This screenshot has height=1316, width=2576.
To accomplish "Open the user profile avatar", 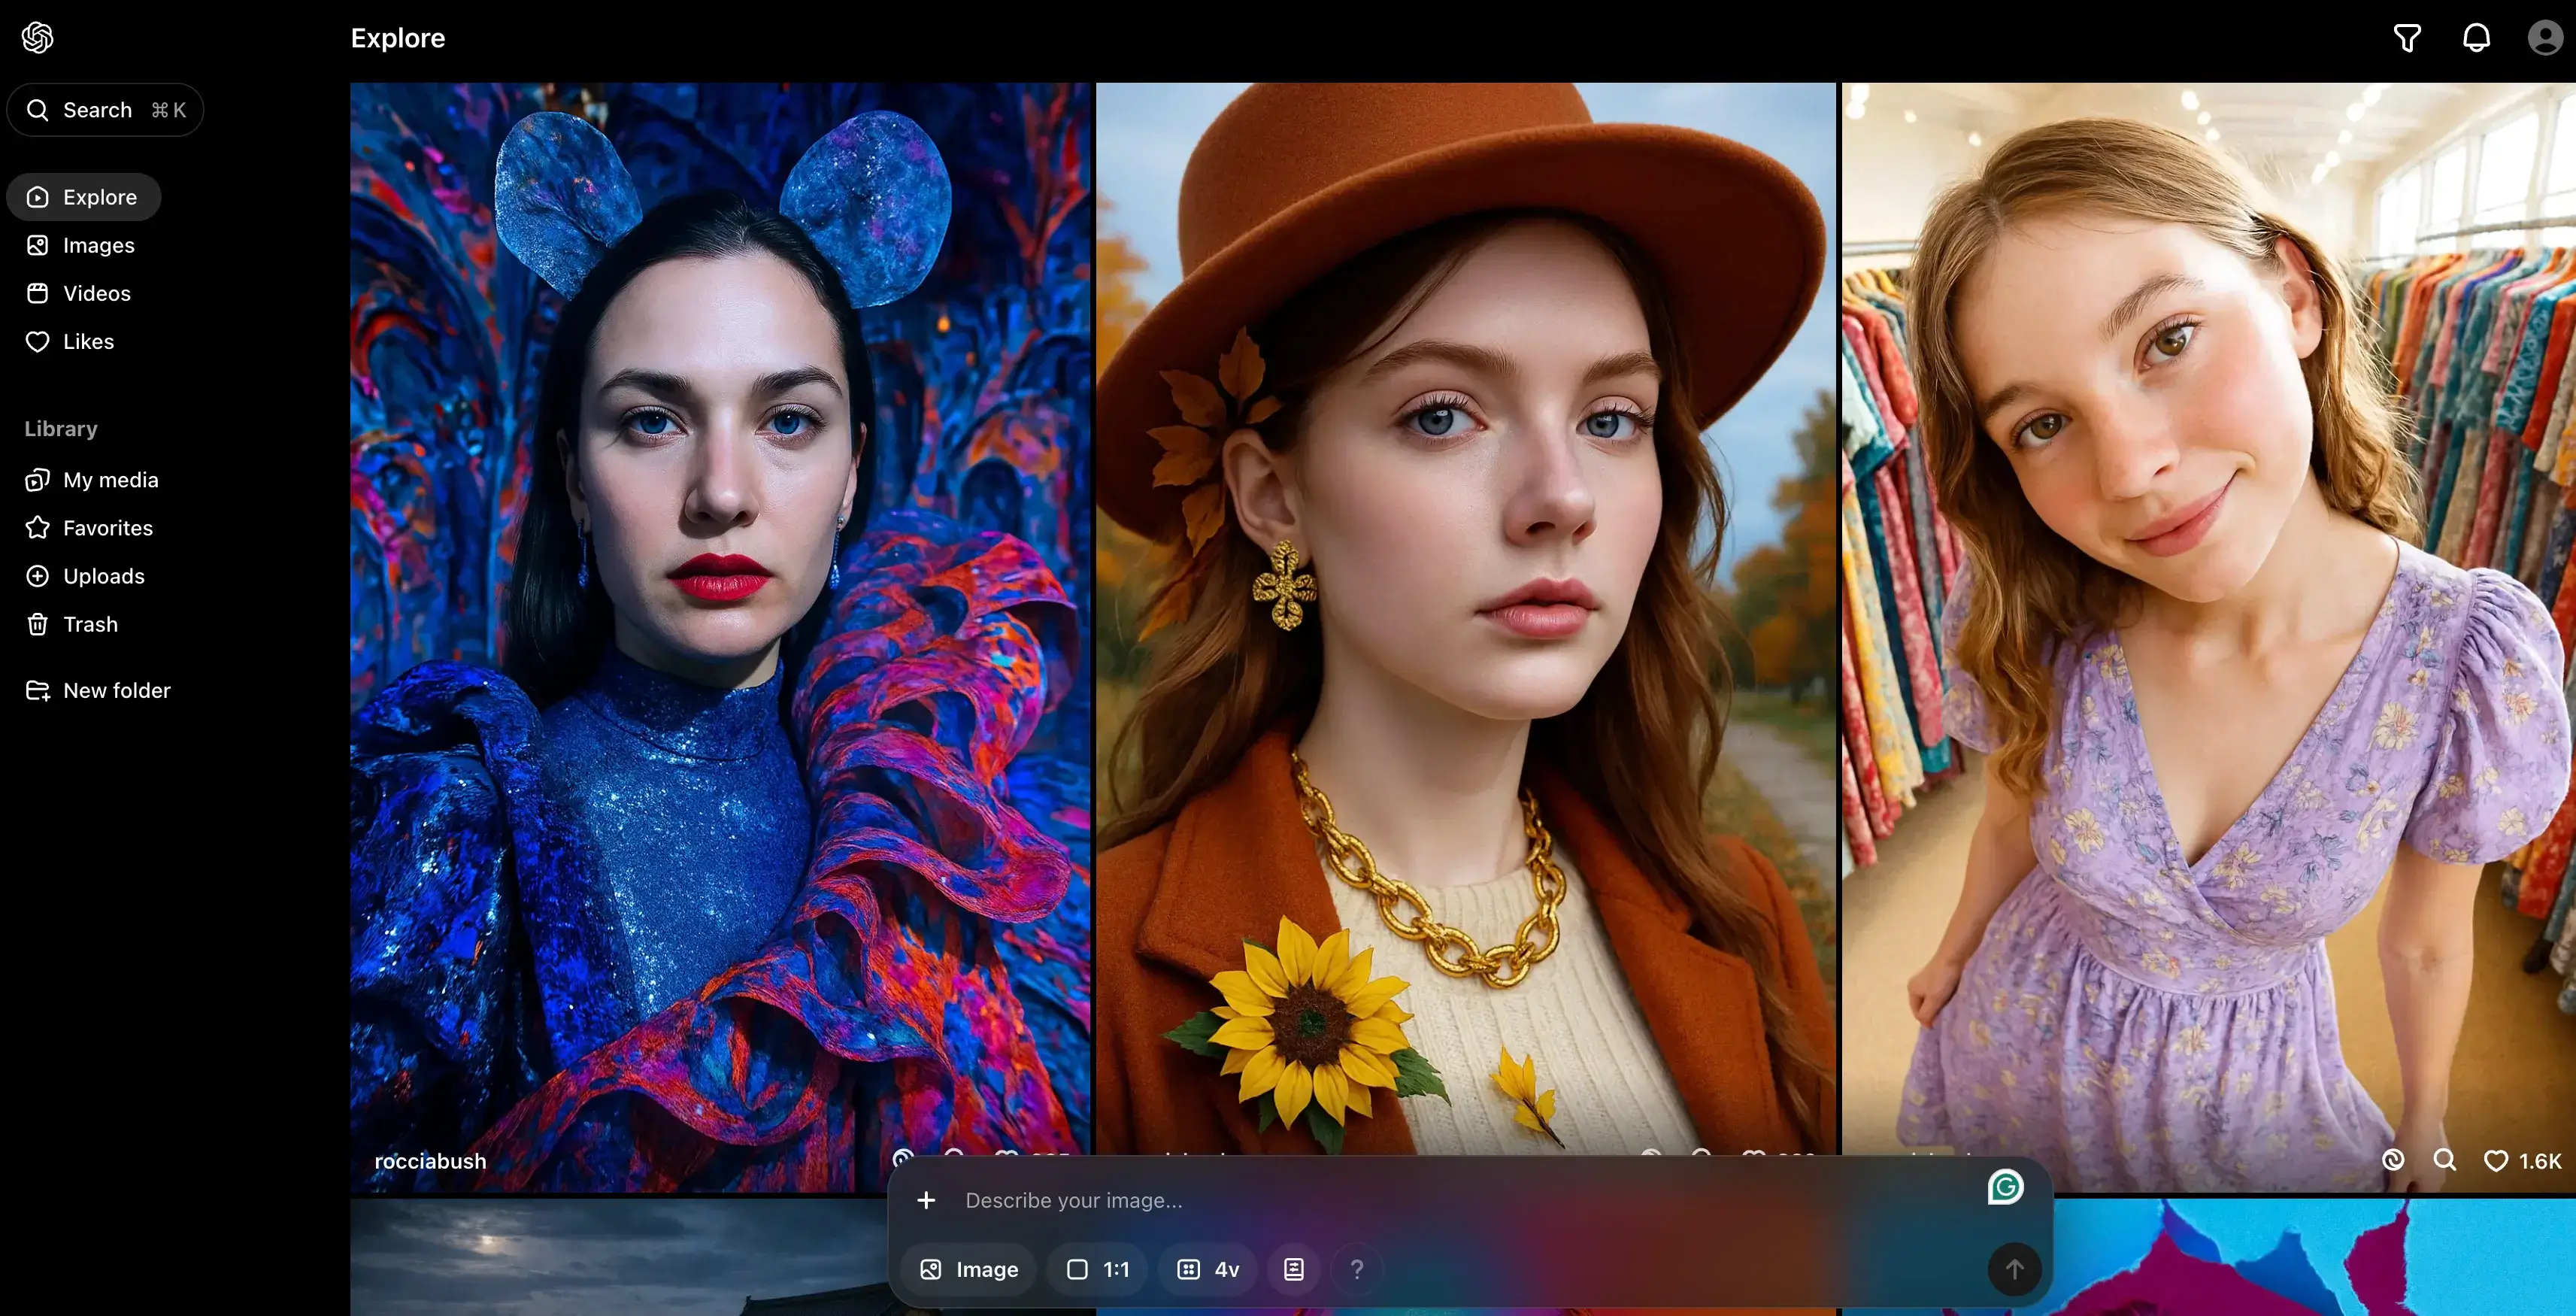I will coord(2544,38).
